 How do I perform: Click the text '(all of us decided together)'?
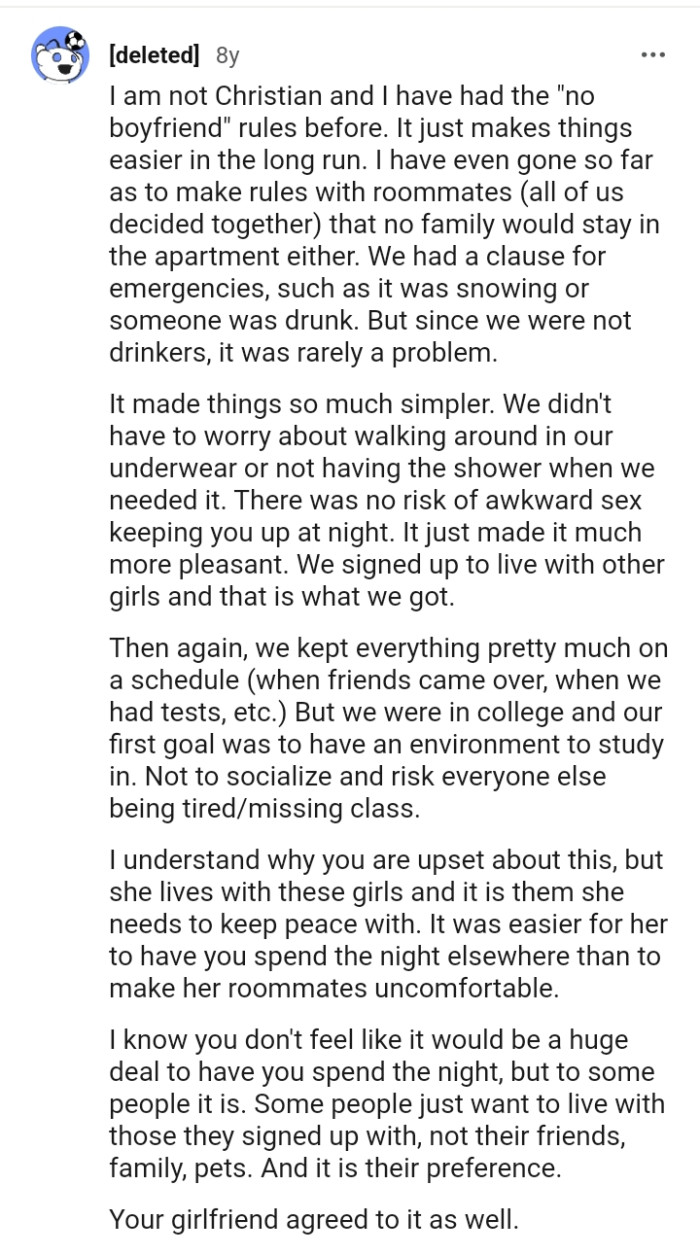click(x=380, y=208)
